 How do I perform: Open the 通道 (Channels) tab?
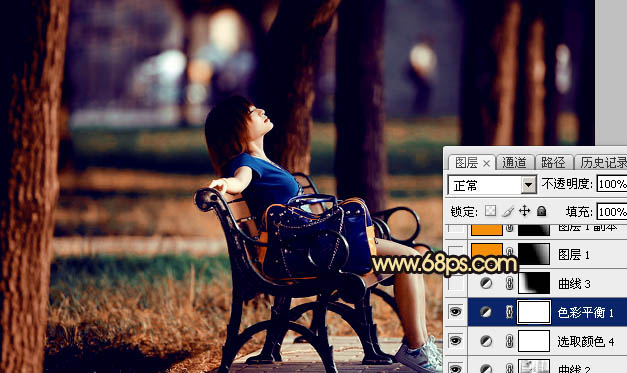pos(514,163)
